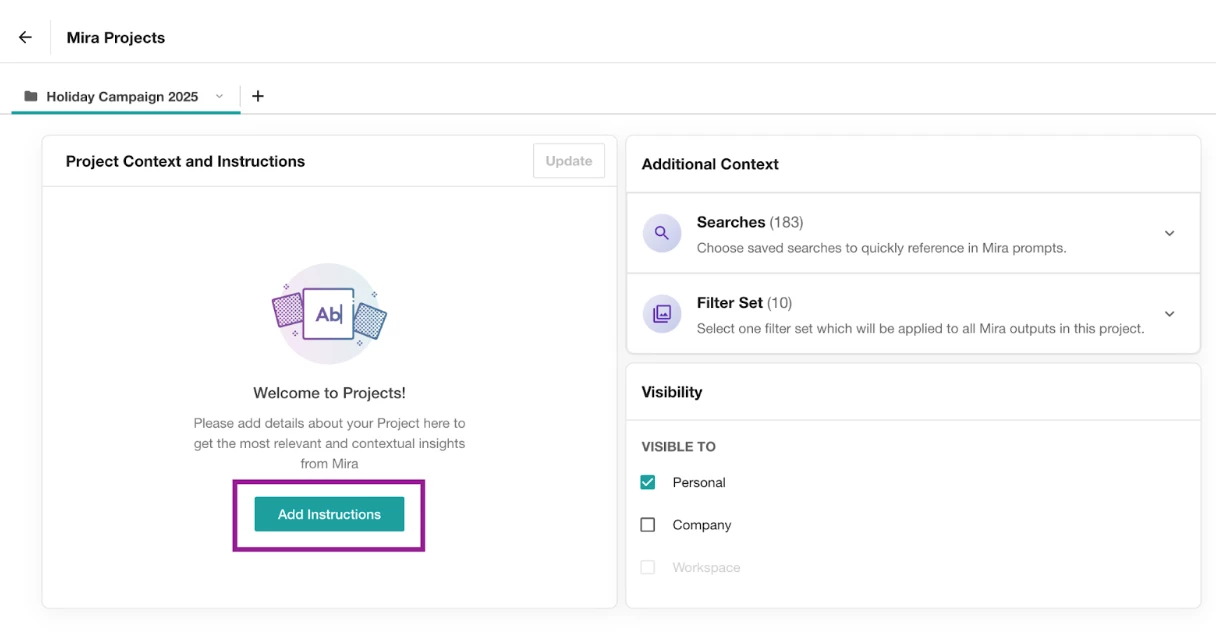Click the back arrow icon

[x=25, y=37]
